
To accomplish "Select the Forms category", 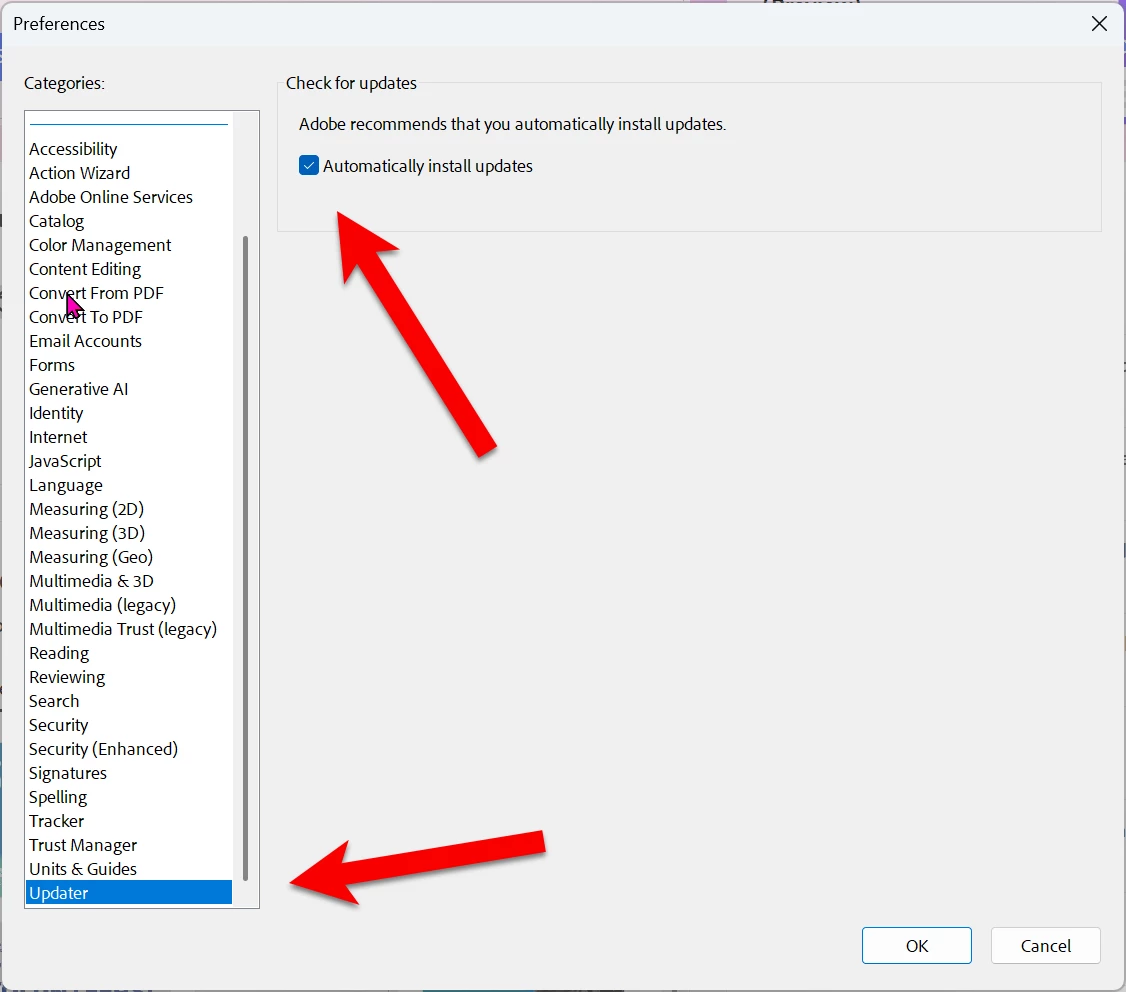I will [x=52, y=365].
